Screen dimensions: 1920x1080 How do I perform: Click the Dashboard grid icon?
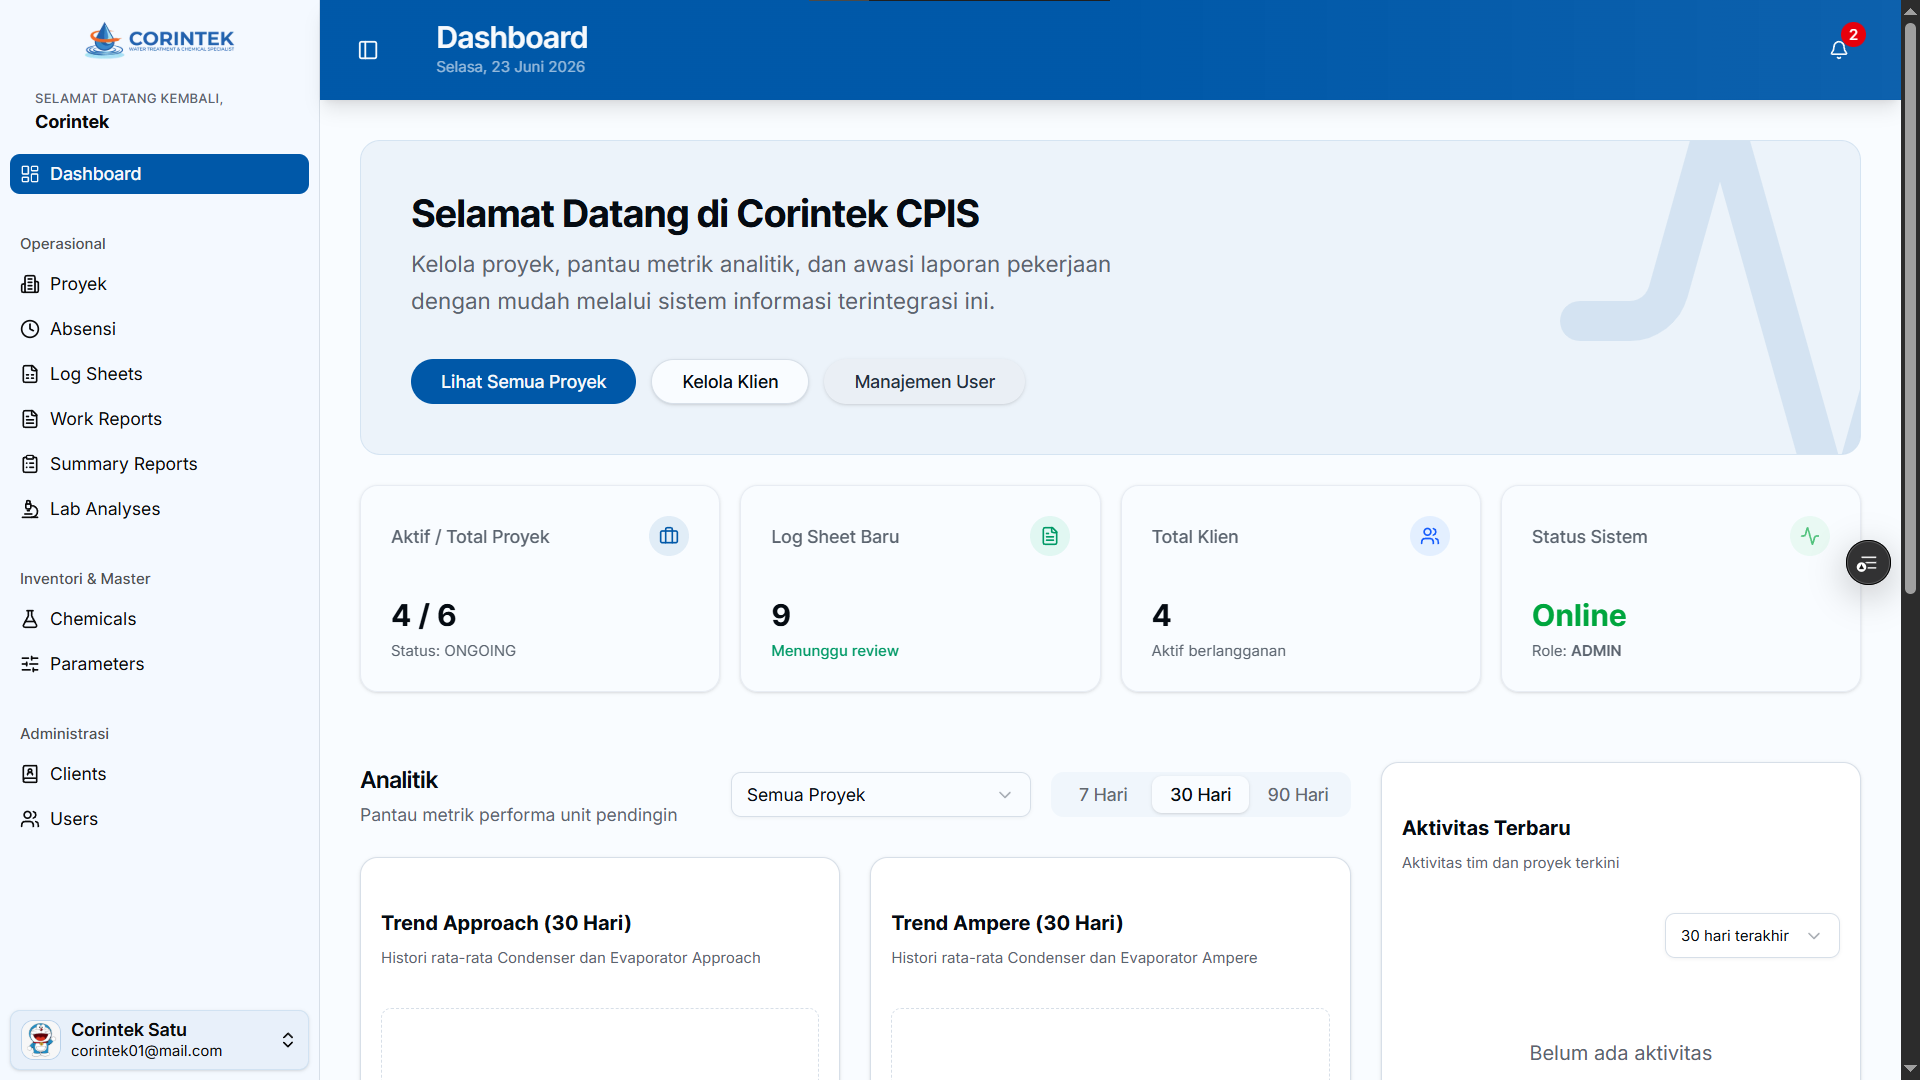pyautogui.click(x=30, y=174)
